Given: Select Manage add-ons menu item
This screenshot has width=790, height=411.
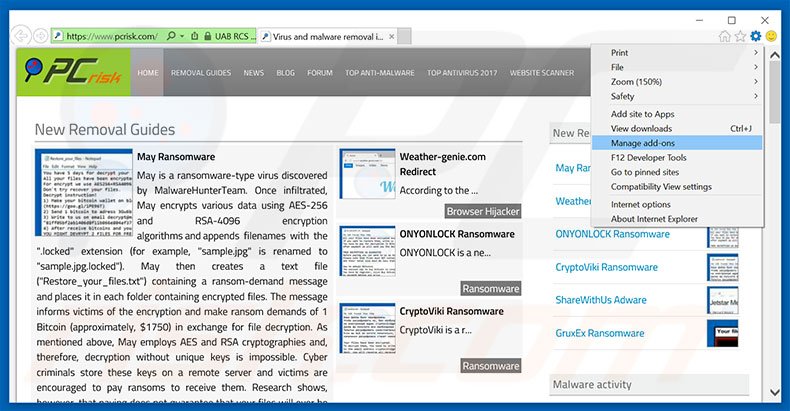Looking at the screenshot, I should tap(677, 143).
